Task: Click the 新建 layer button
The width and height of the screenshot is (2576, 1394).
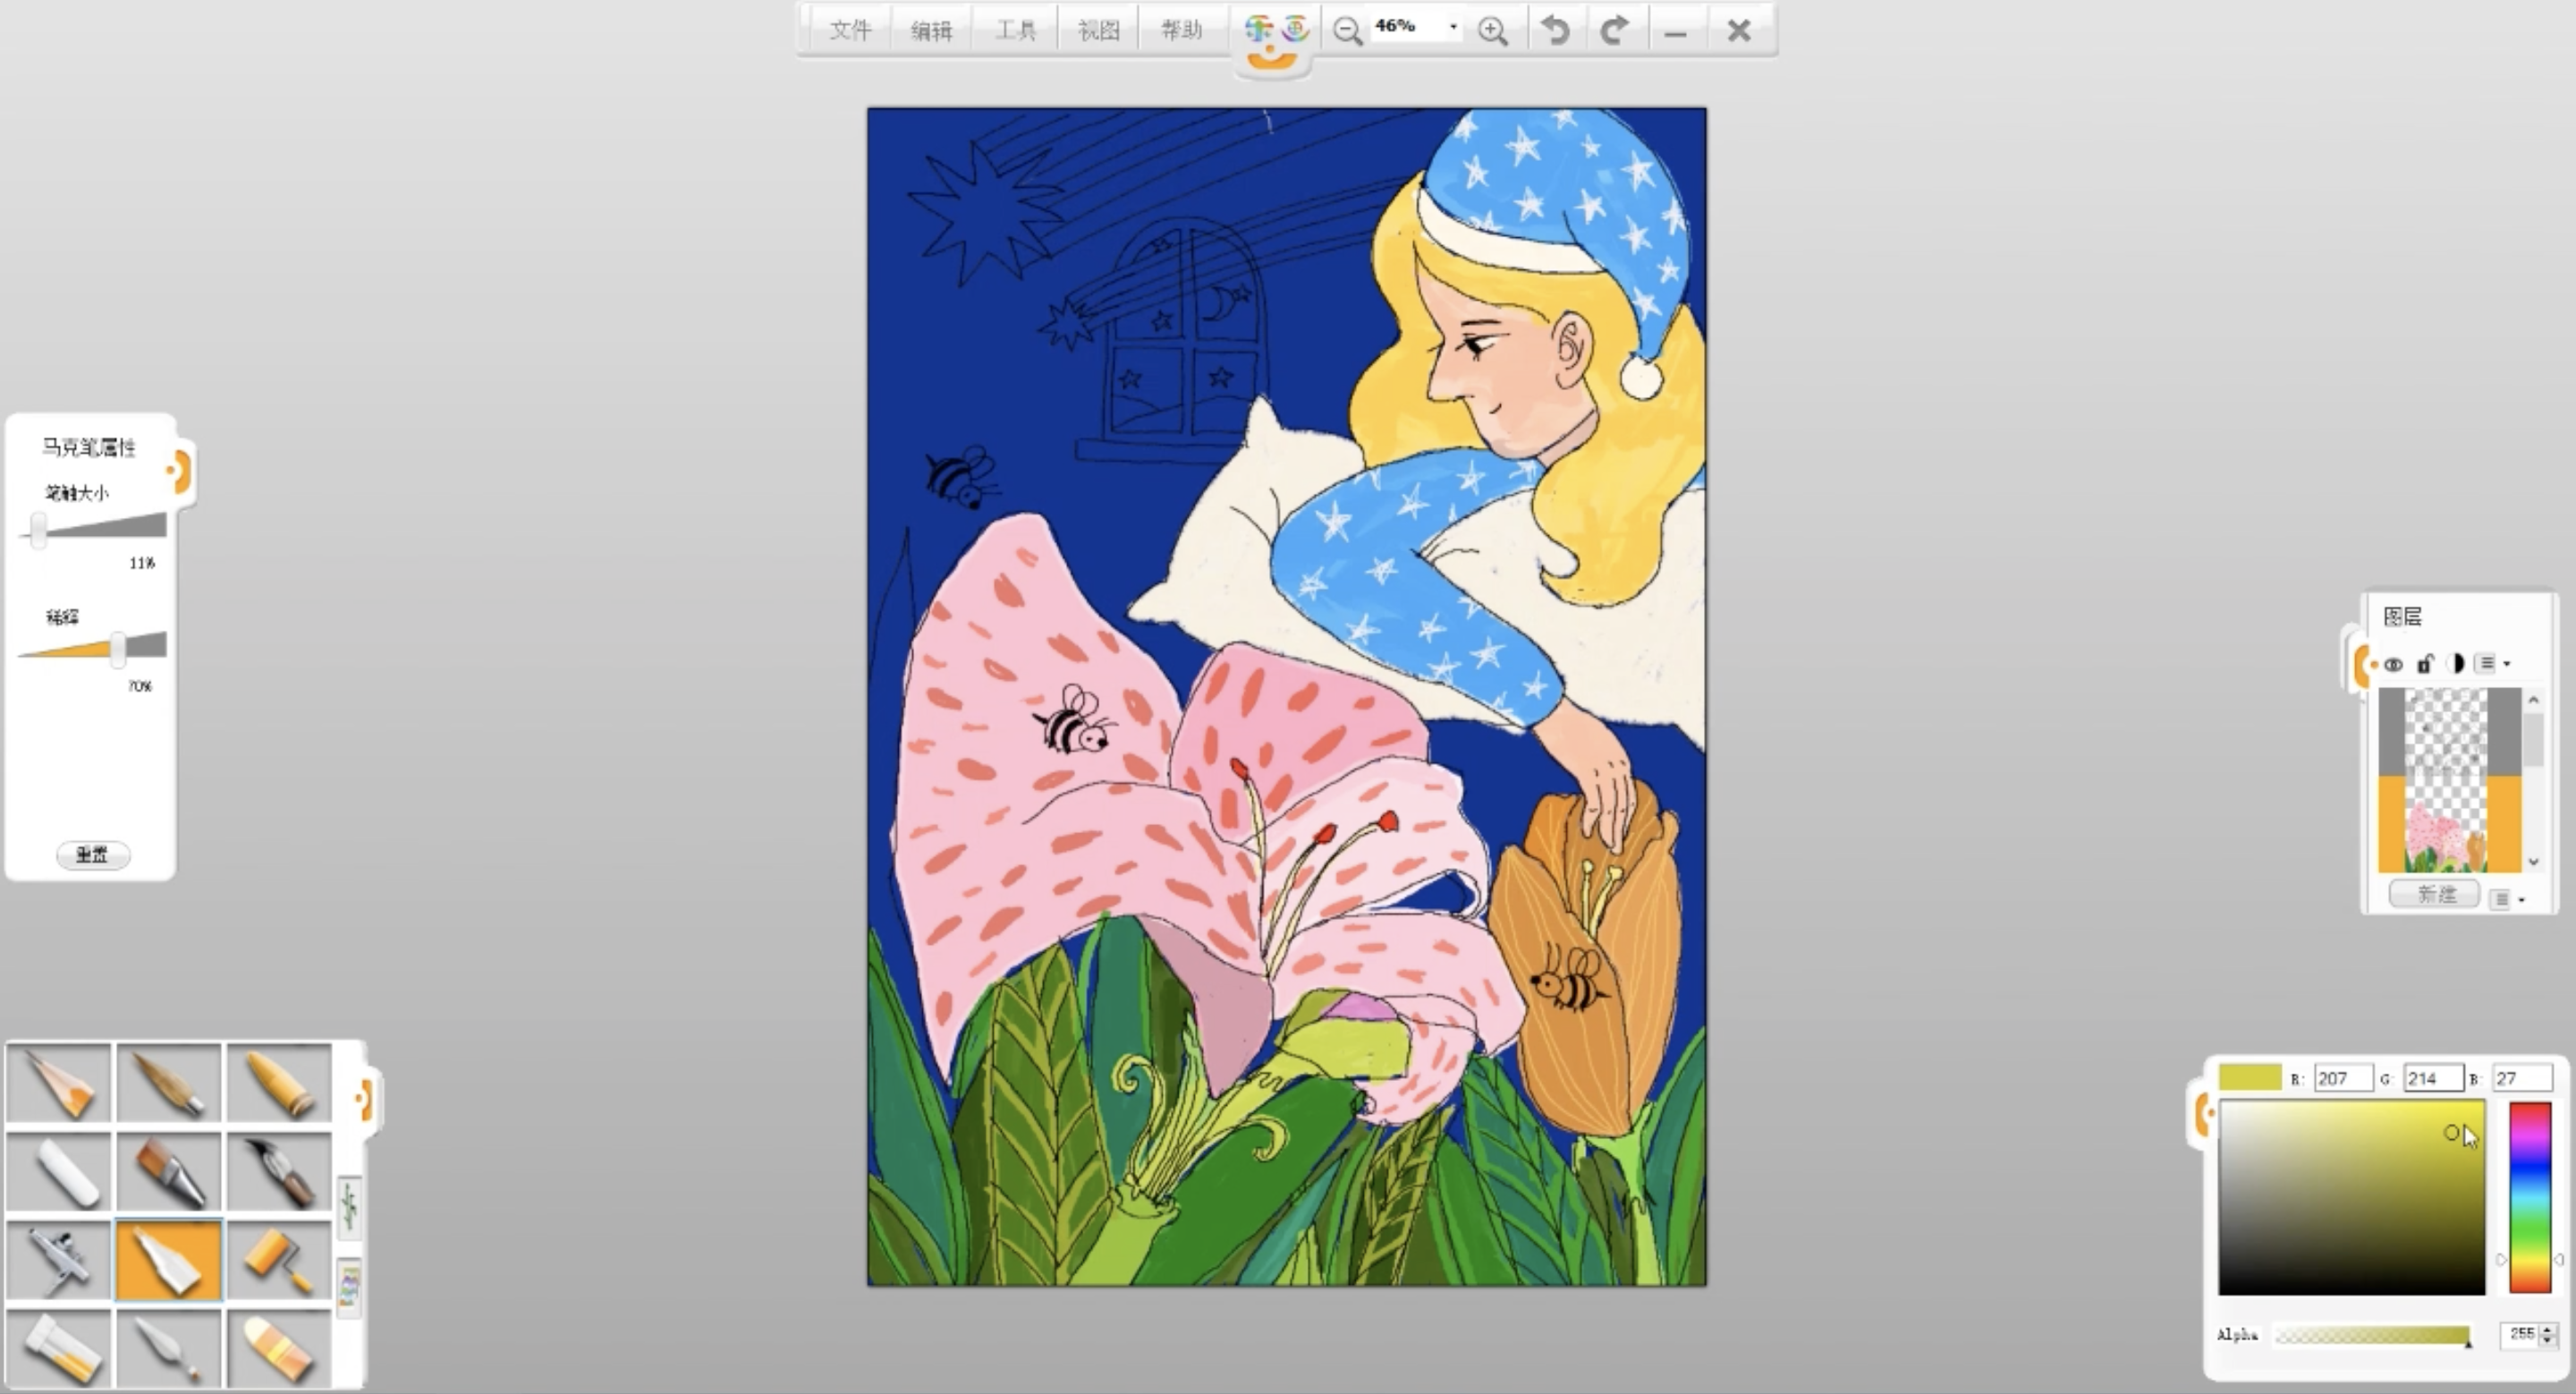Action: (x=2435, y=894)
